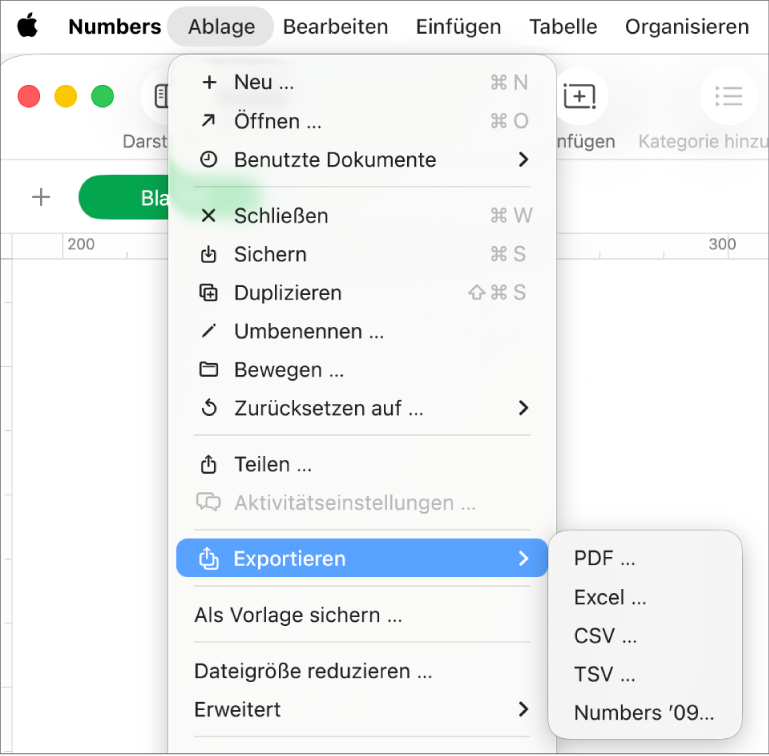The width and height of the screenshot is (769, 756).
Task: Close the window with the red button
Action: 28,96
